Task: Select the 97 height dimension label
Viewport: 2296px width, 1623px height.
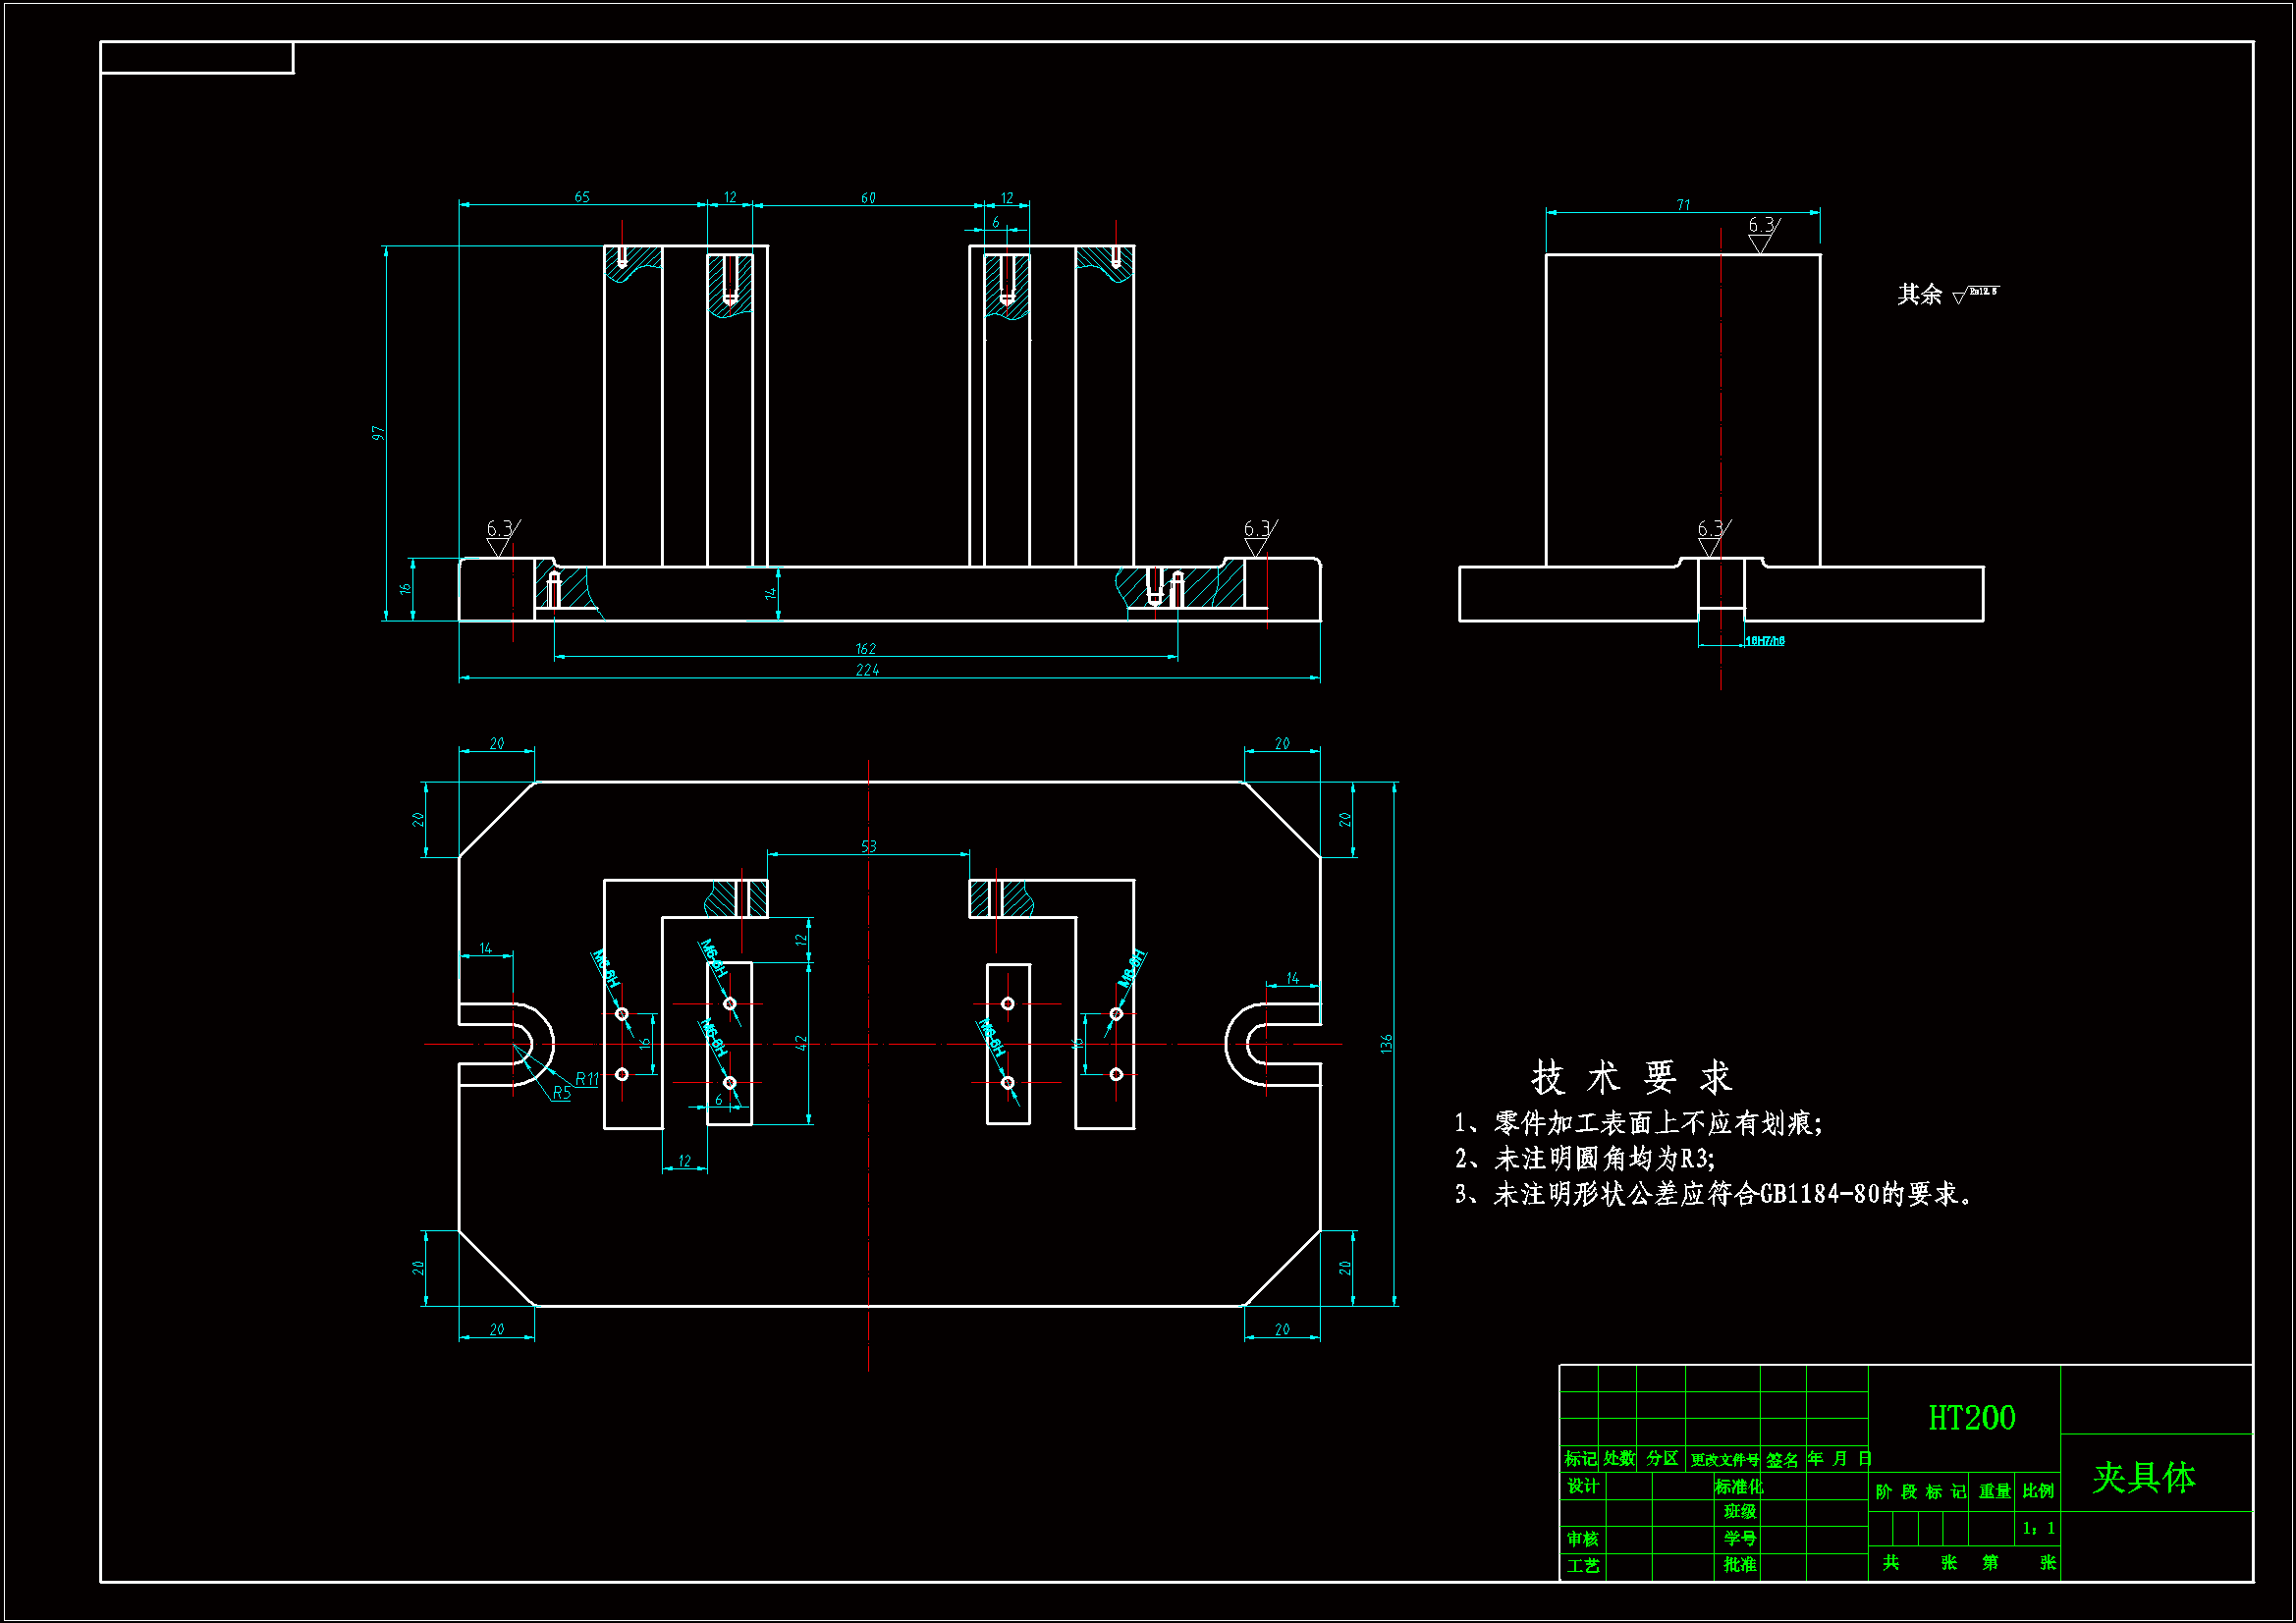Action: tap(377, 433)
